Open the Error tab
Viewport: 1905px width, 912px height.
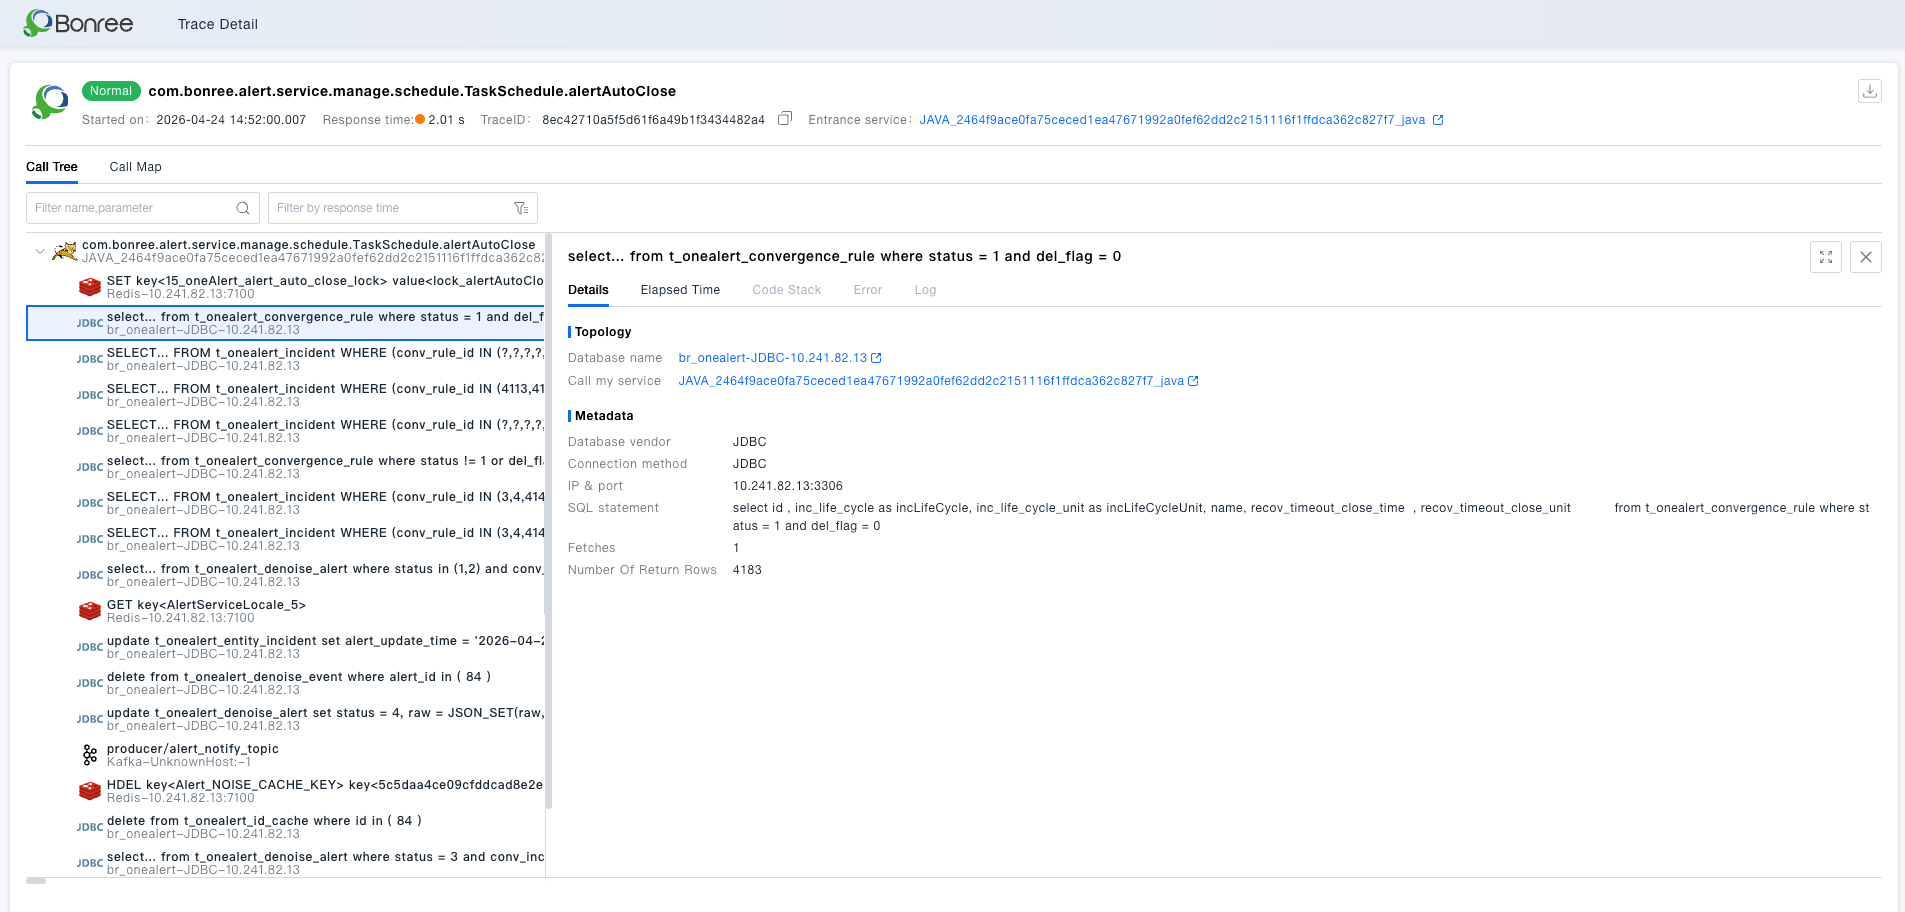pos(868,290)
